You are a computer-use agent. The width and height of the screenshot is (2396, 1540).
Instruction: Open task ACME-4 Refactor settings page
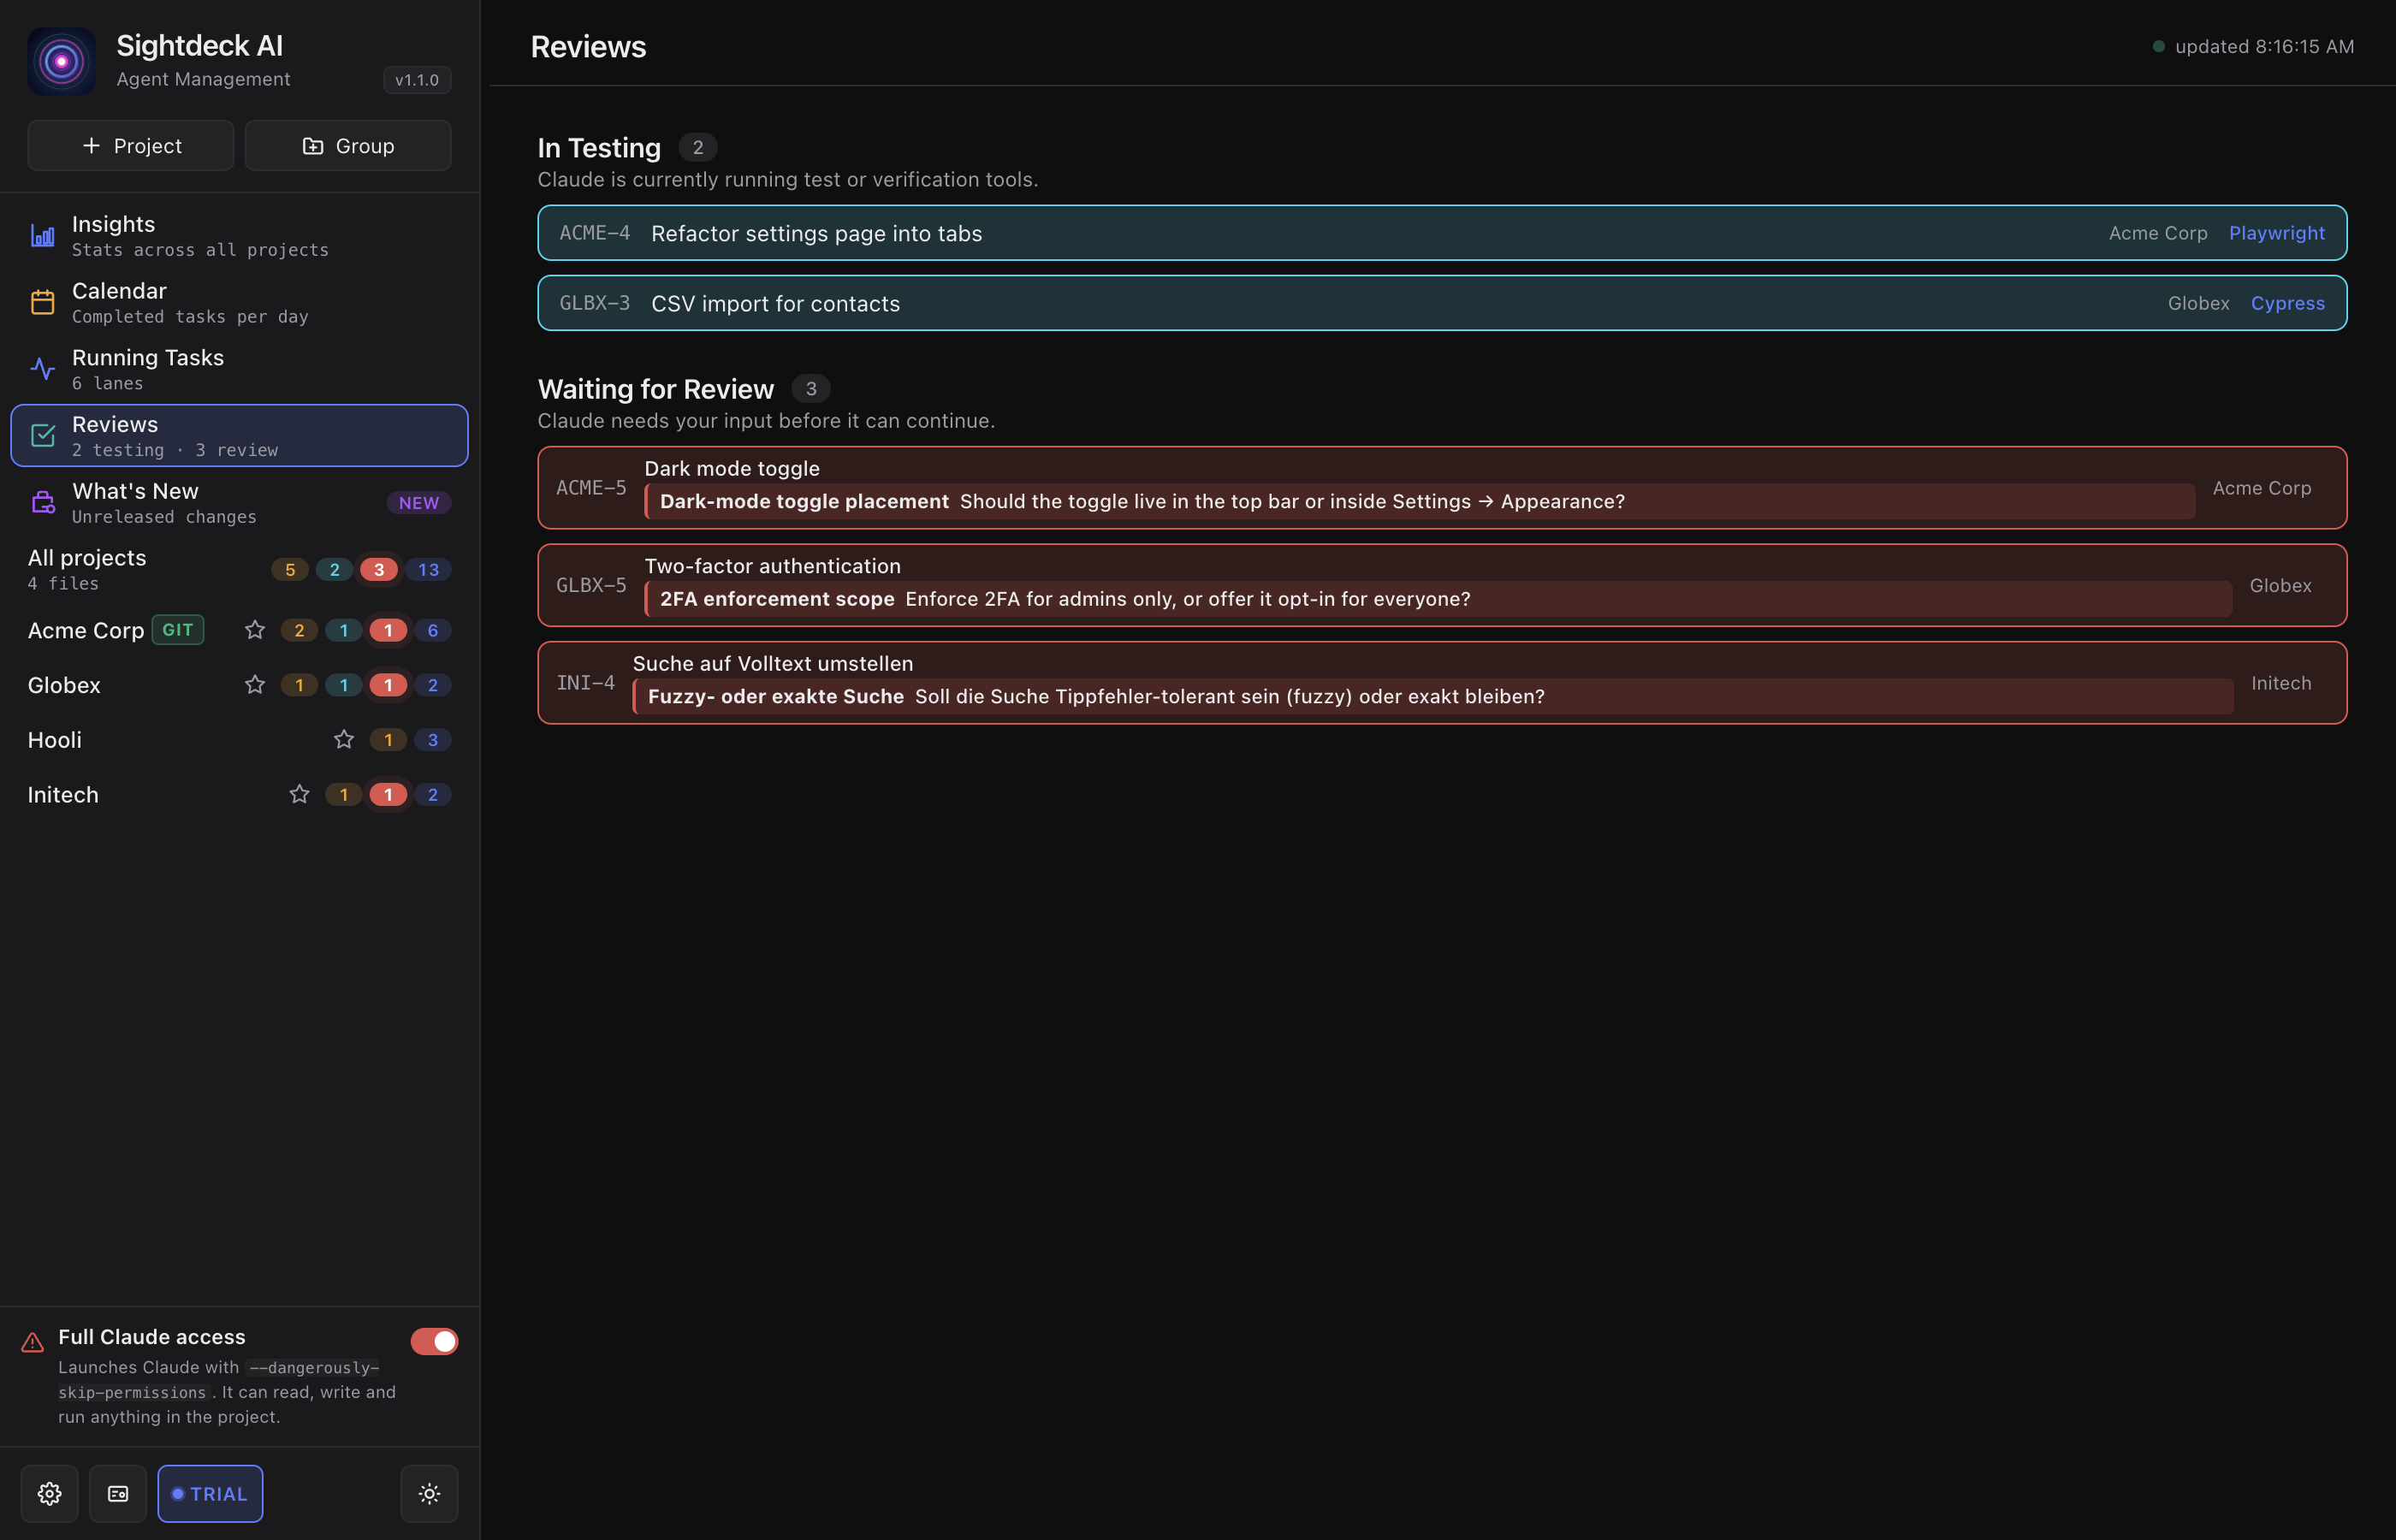pos(1442,233)
